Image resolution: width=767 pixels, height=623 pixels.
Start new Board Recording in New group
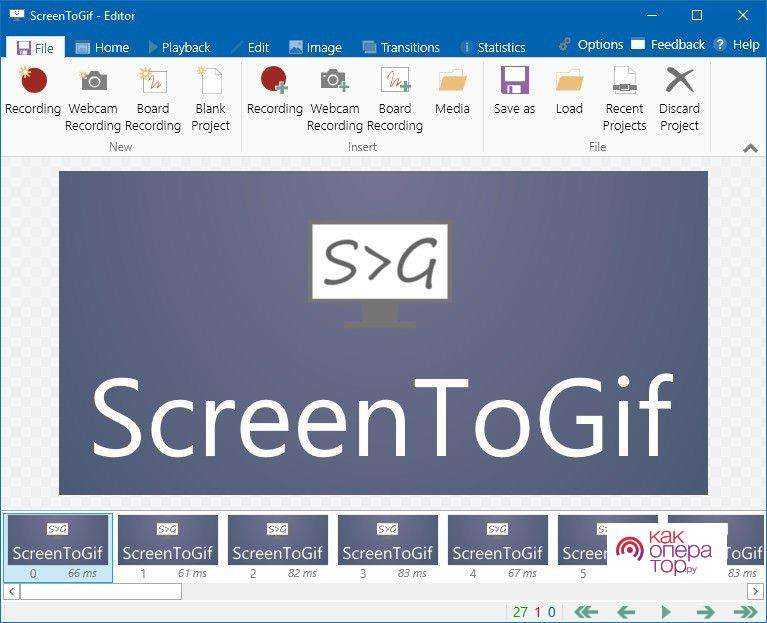coord(153,100)
